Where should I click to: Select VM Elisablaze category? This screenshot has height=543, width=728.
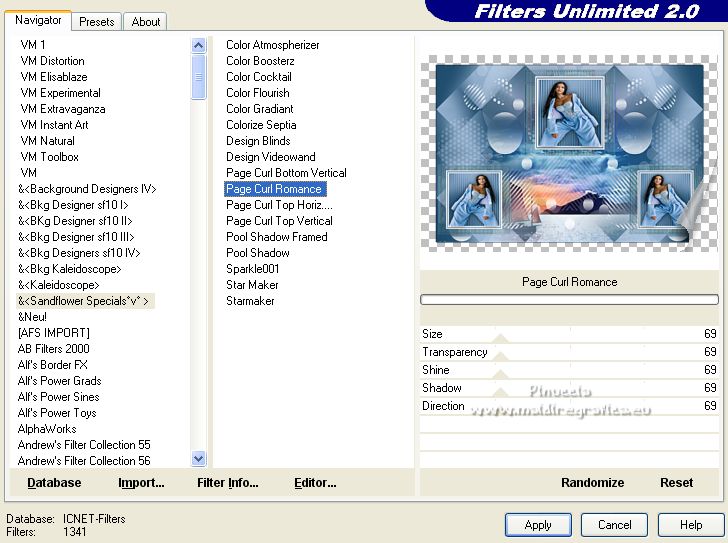pos(54,77)
